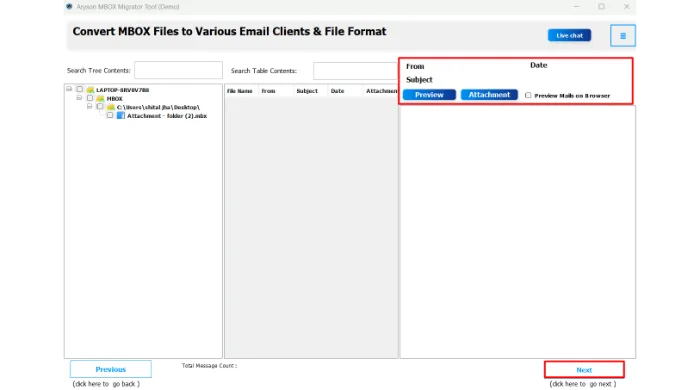Sort by Attachment column header
The image size is (700, 390).
(380, 91)
